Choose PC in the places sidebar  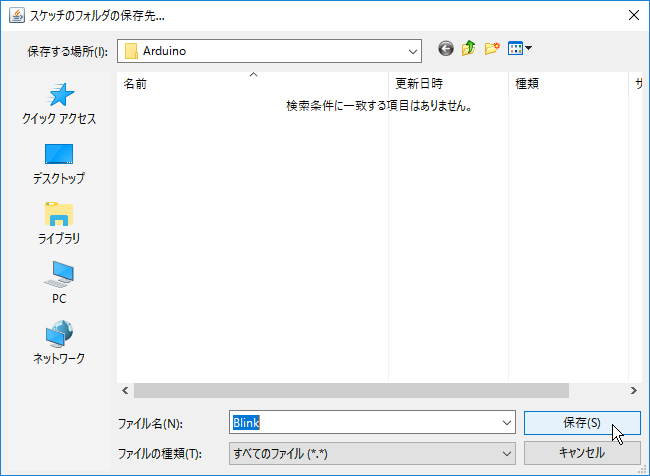click(x=59, y=284)
